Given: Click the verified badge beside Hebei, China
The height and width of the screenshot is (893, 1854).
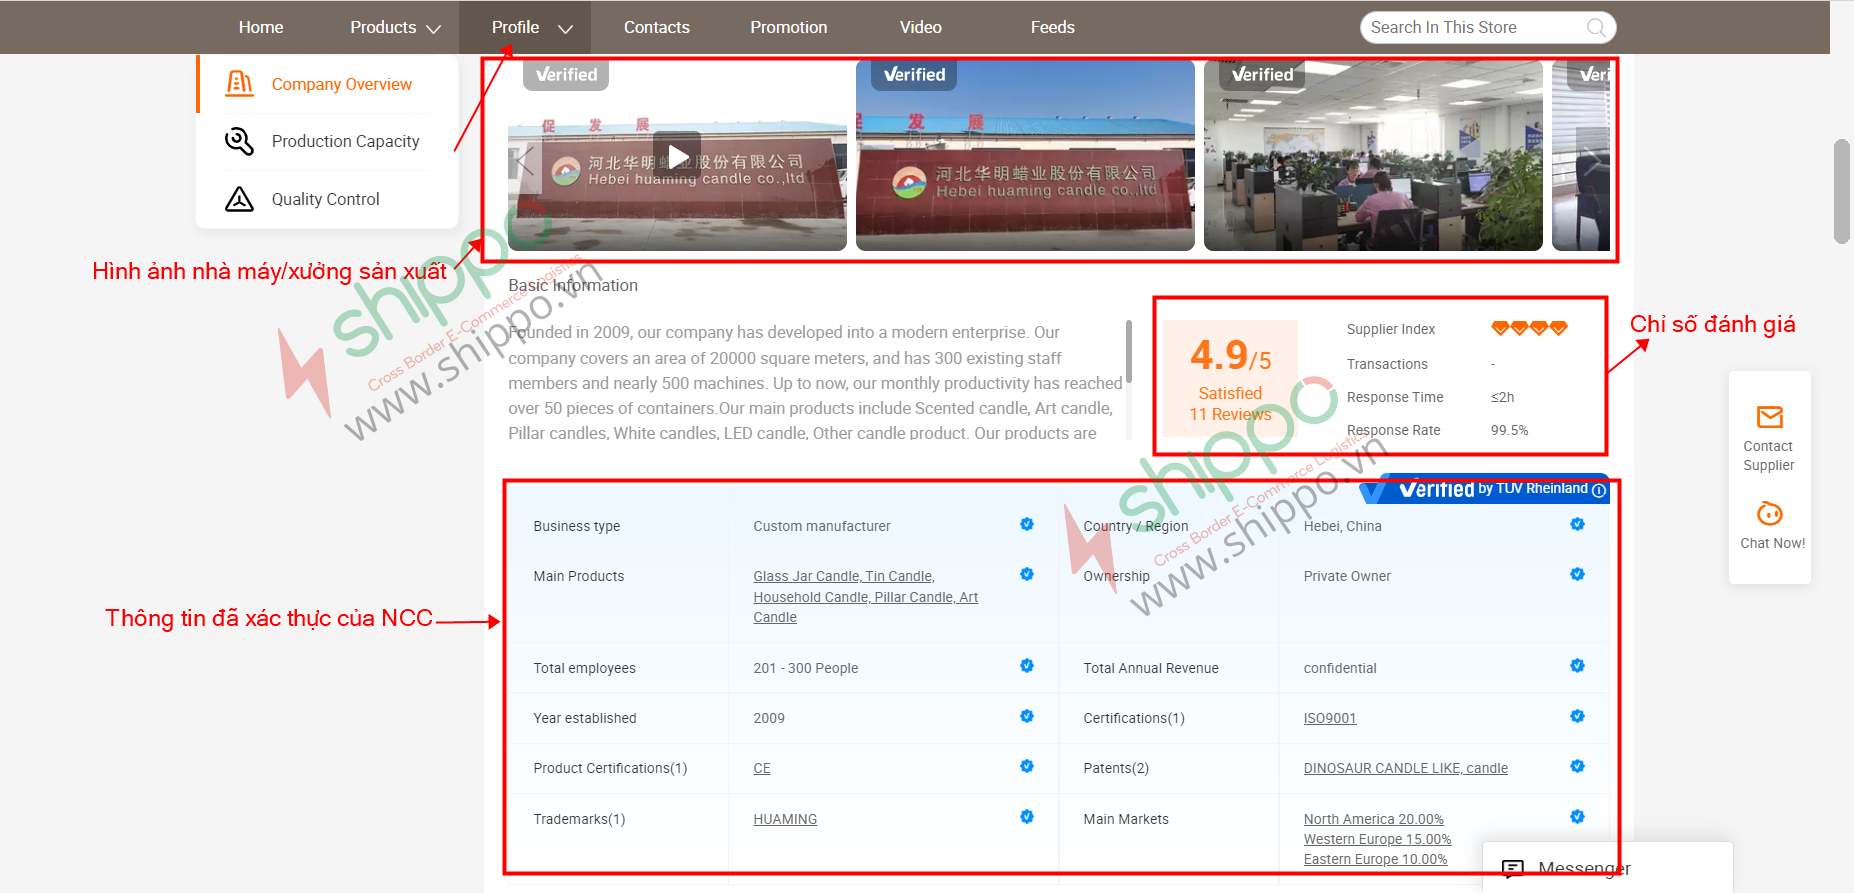Looking at the screenshot, I should pyautogui.click(x=1577, y=524).
